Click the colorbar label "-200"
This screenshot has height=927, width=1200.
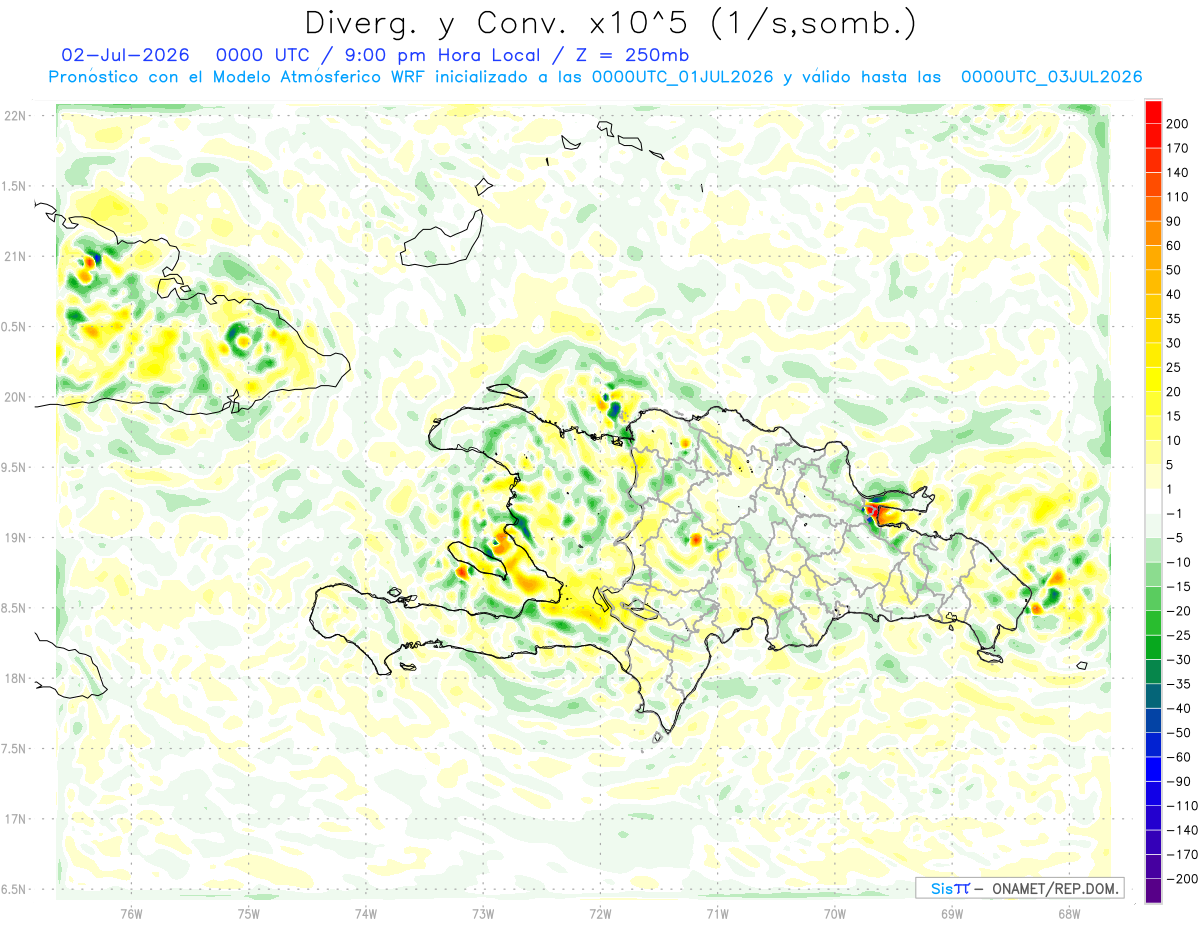pyautogui.click(x=1182, y=878)
